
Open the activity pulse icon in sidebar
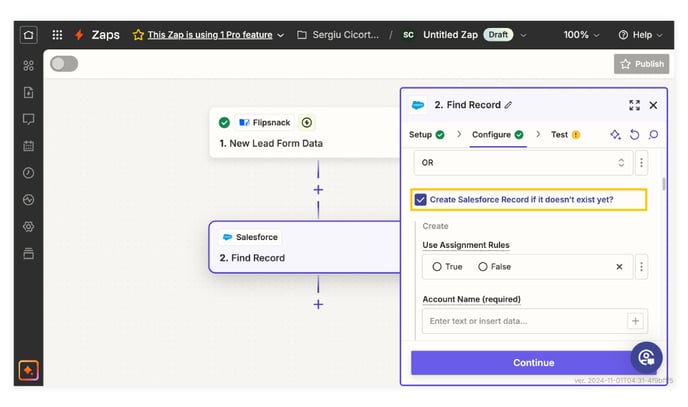(29, 200)
